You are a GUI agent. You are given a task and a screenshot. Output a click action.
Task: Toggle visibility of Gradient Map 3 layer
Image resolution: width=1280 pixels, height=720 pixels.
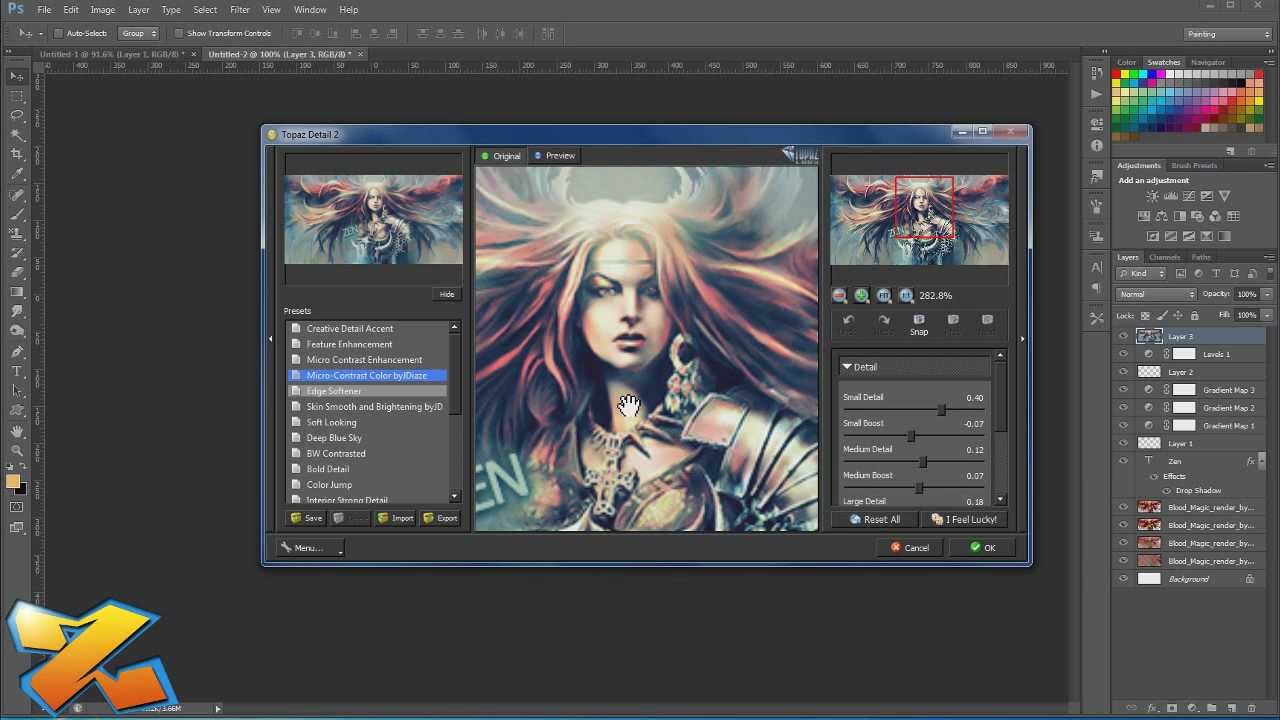click(1123, 390)
